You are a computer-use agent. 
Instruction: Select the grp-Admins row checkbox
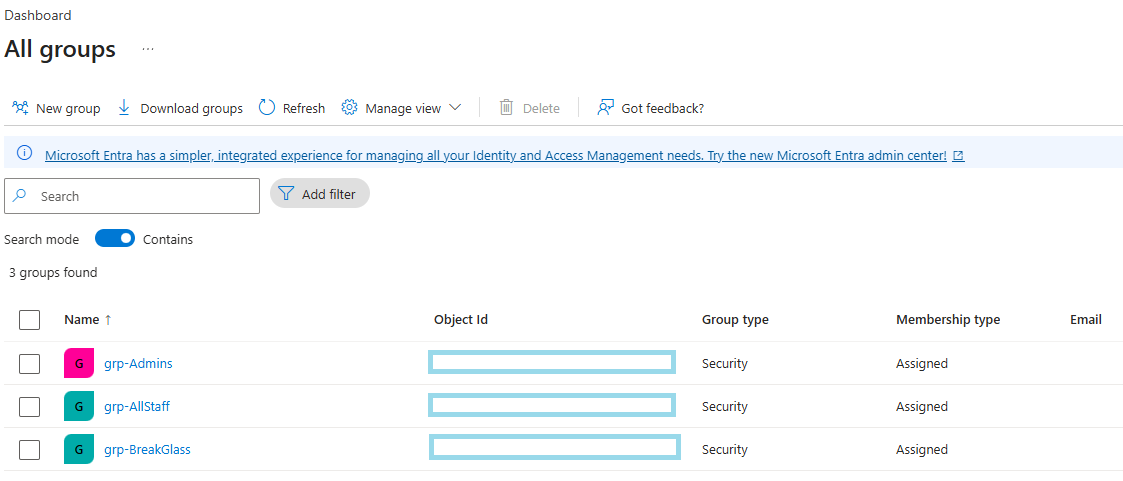coord(29,364)
